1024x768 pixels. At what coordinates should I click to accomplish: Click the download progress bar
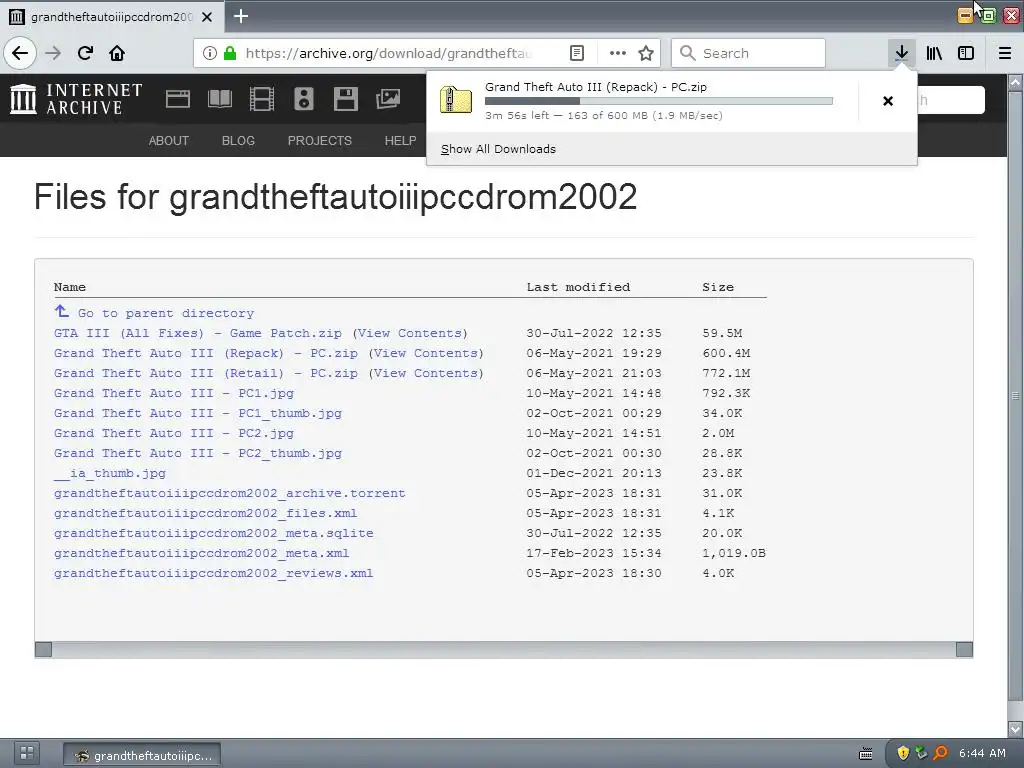[x=659, y=101]
